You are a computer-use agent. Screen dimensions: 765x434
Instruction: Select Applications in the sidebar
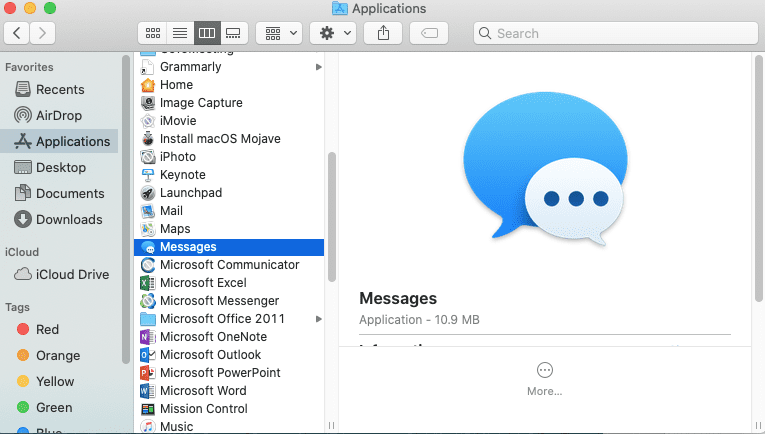(59, 141)
